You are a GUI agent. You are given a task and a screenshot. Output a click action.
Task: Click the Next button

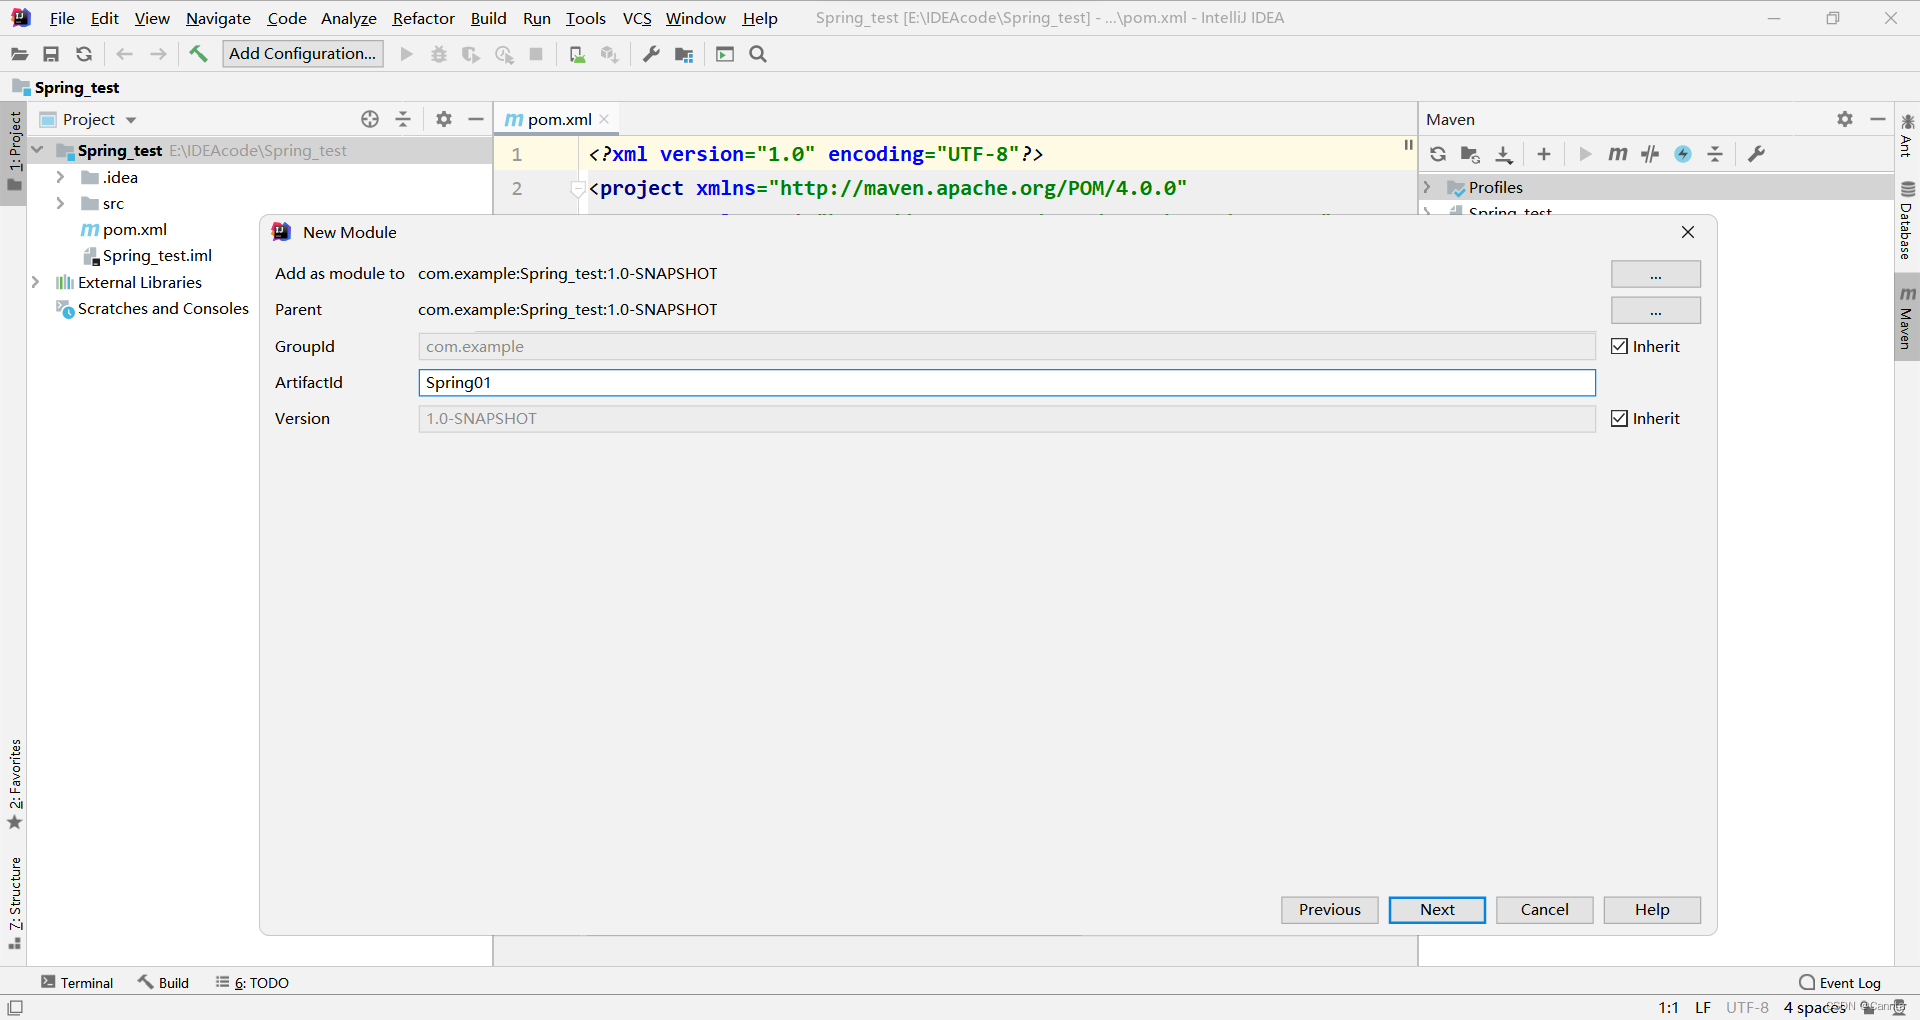click(x=1437, y=910)
